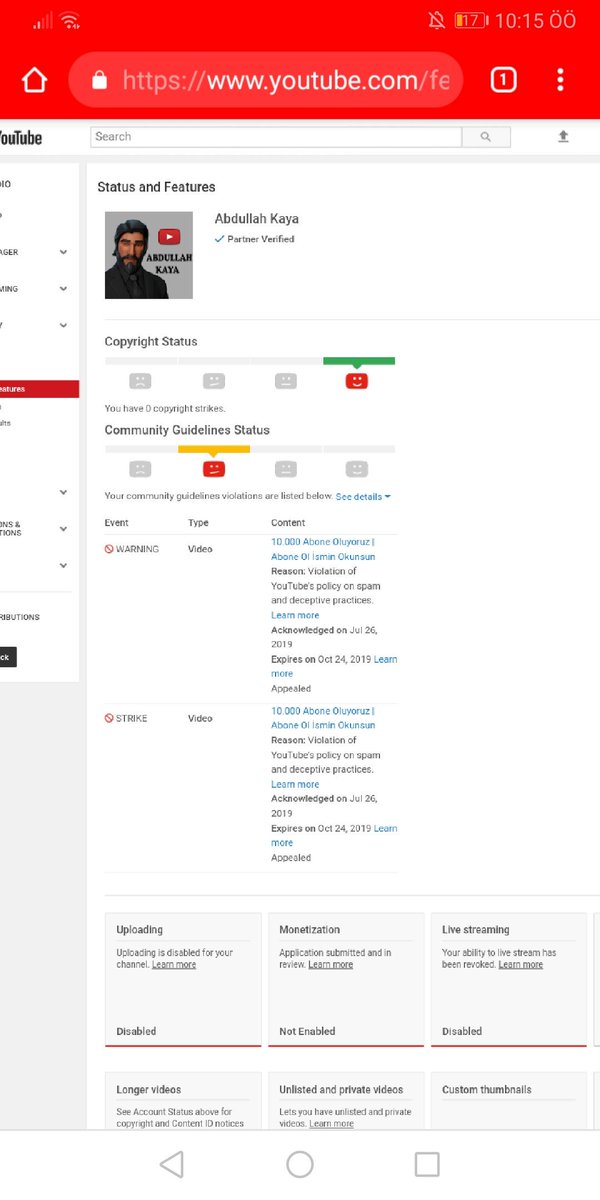Click Learn more in the Uploading card
Viewport: 600px width, 1200px height.
tap(174, 965)
